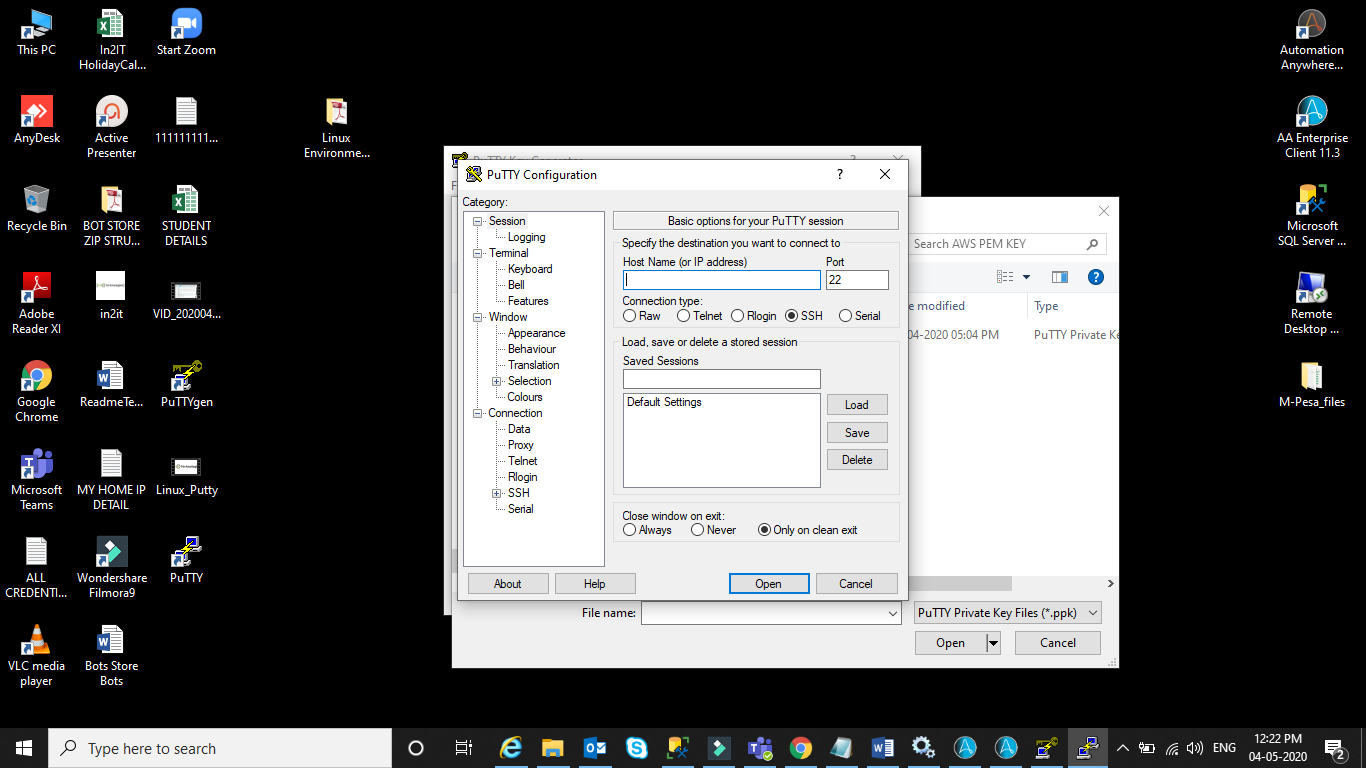The image size is (1366, 768).
Task: Select Colours in the category tree
Action: point(525,397)
